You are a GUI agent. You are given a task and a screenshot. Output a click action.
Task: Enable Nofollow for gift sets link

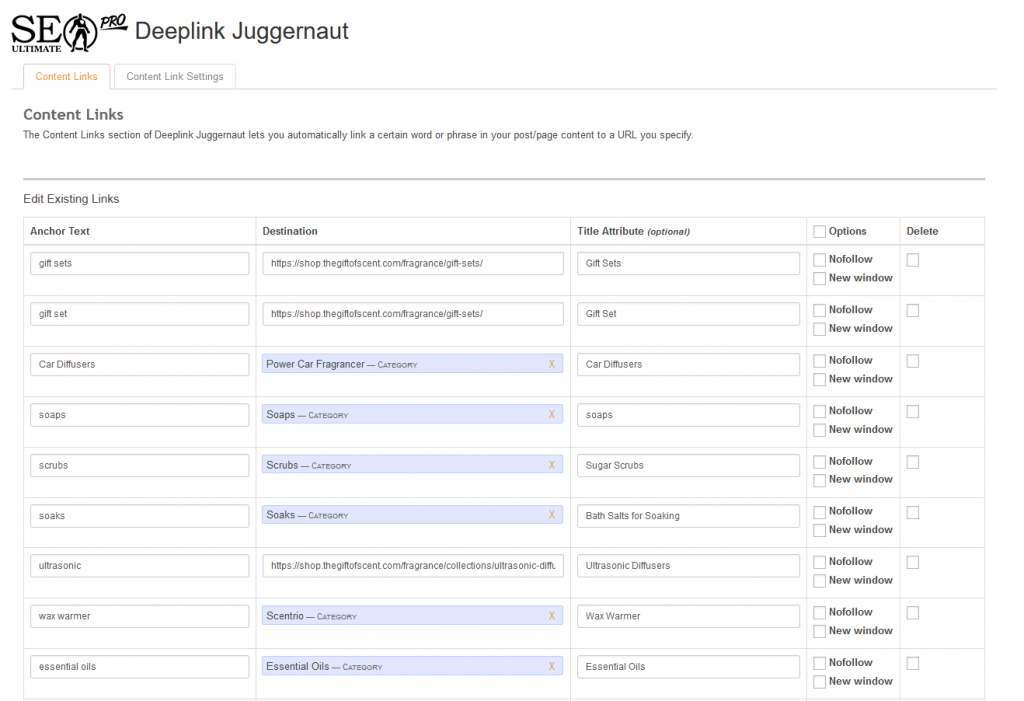tap(820, 260)
